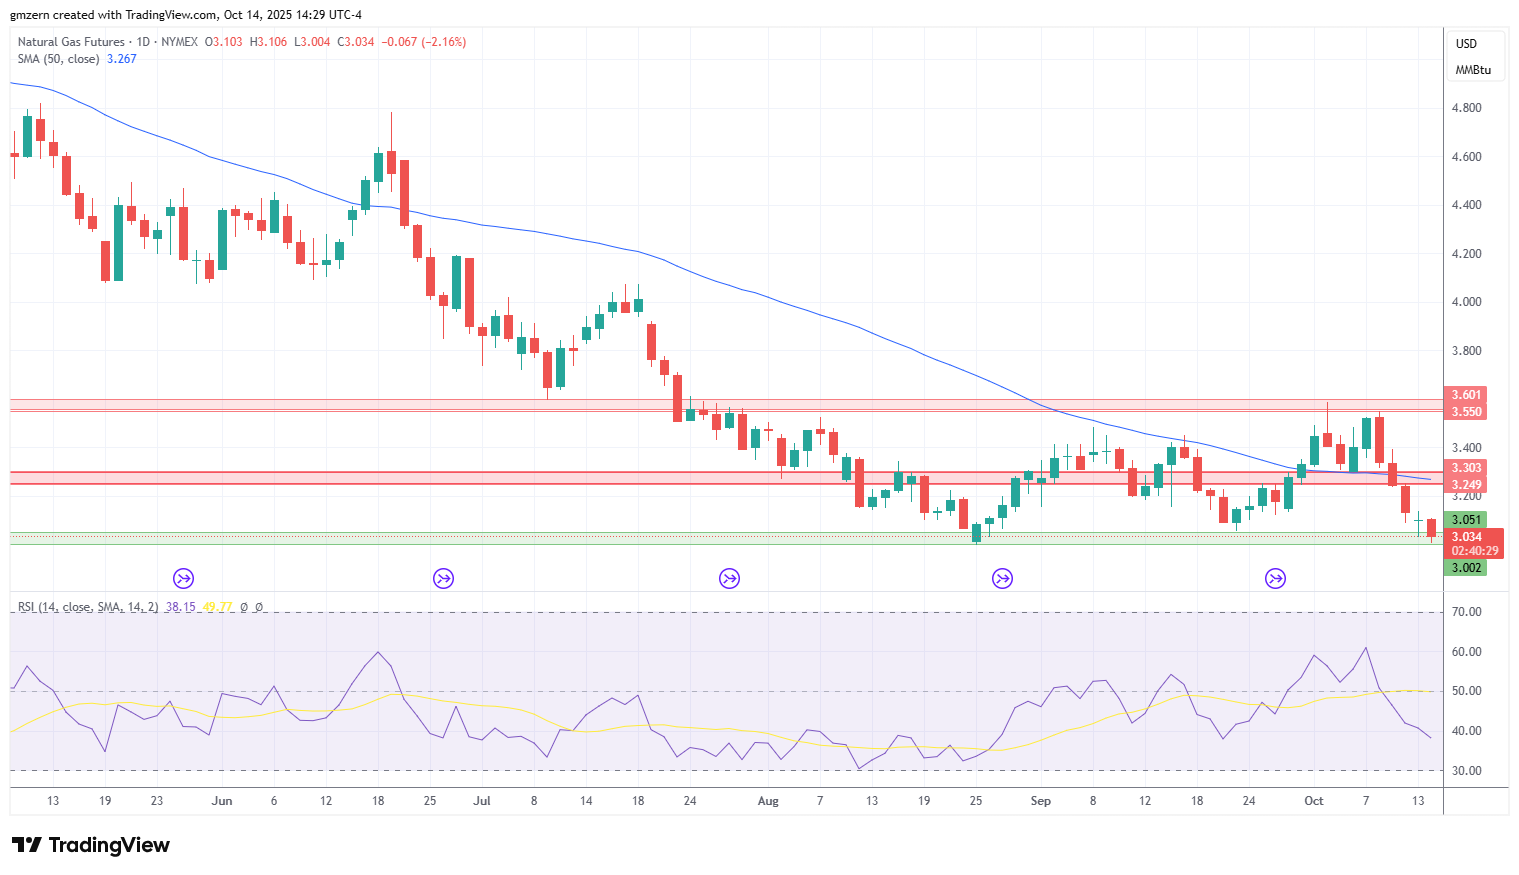Screen dimensions: 1519x875
Task: Click the SMA value 3.267
Action: pos(122,59)
